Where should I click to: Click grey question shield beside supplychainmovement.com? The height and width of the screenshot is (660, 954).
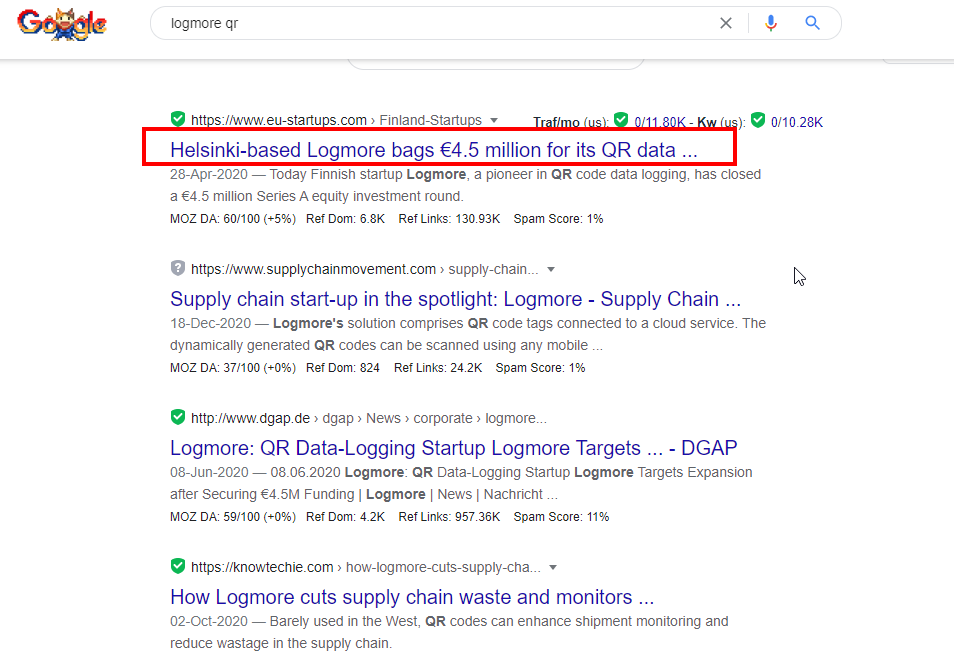point(178,268)
